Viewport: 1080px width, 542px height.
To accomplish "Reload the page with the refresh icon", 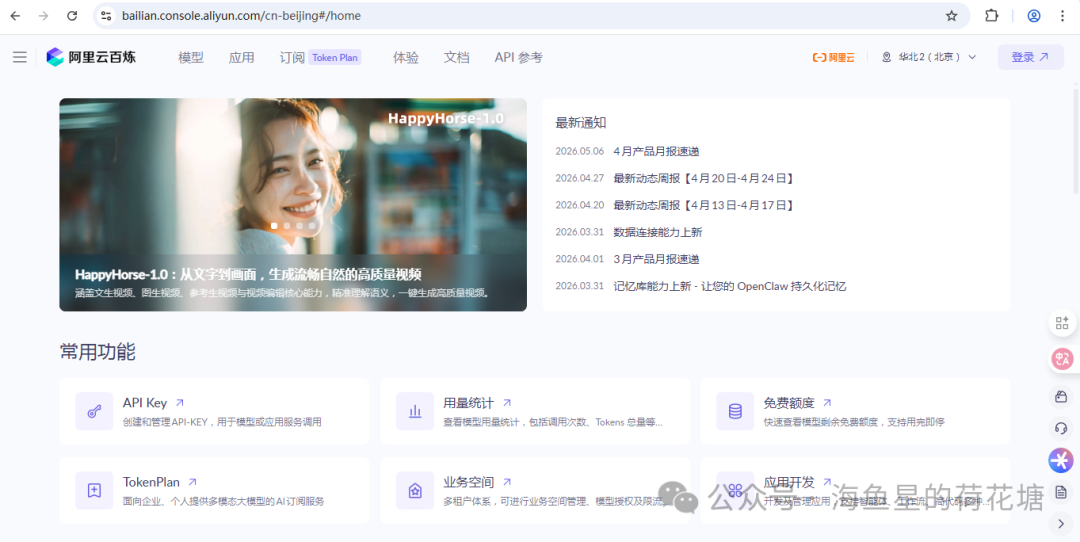I will tap(72, 16).
